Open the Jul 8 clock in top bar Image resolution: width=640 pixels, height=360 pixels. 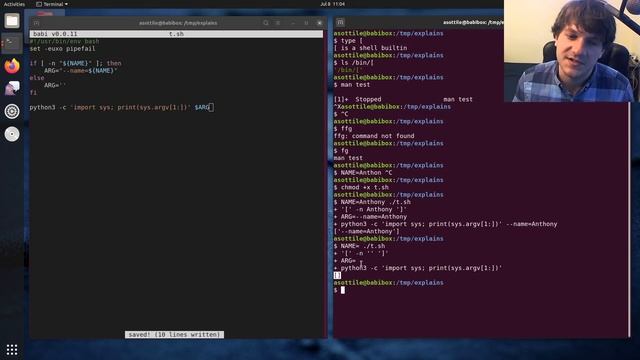coord(332,4)
